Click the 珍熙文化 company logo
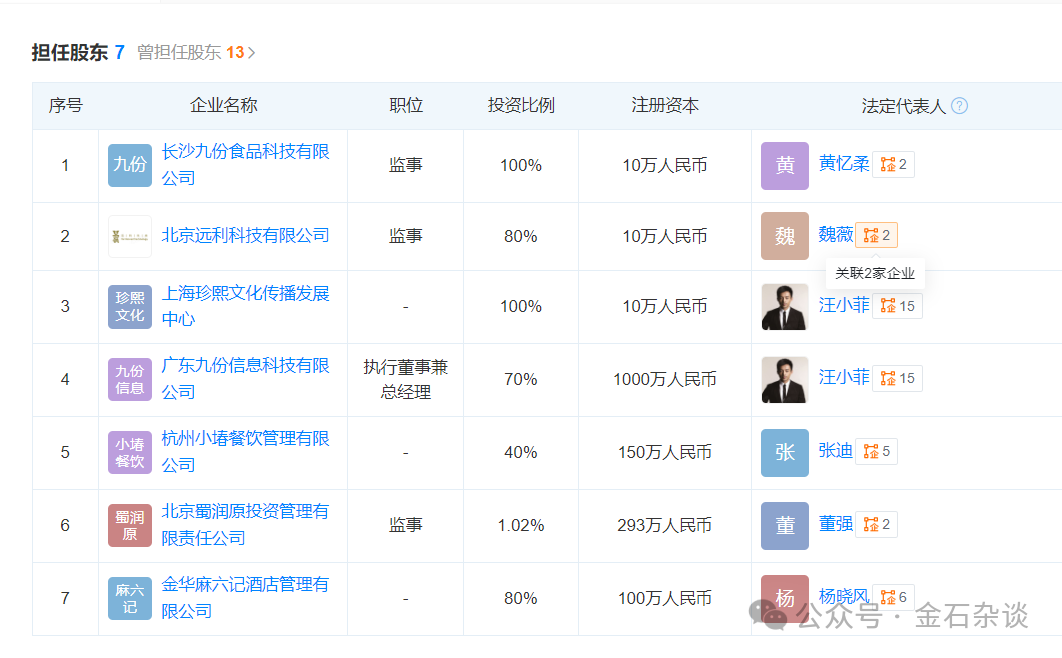Viewport: 1062px width, 658px height. [x=130, y=307]
